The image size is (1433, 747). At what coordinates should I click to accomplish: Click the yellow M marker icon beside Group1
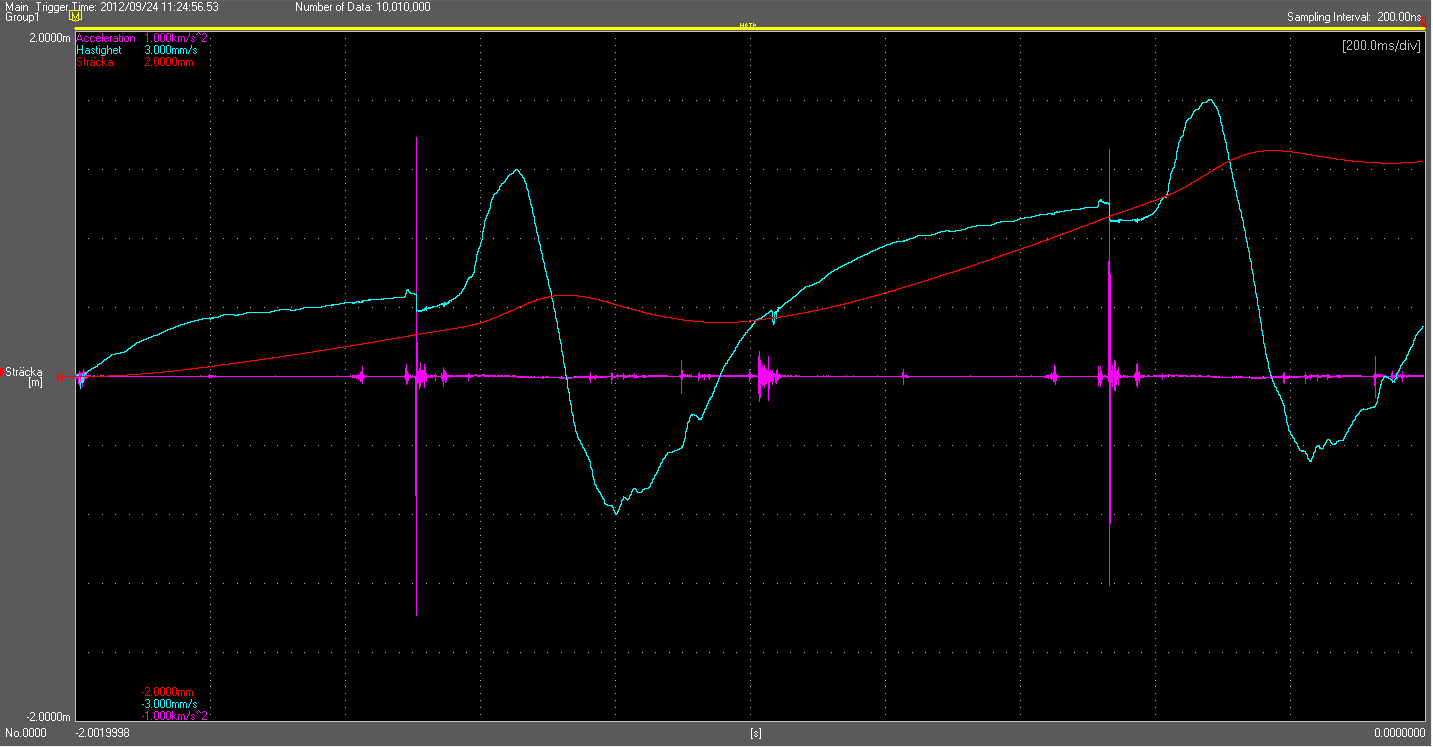[x=75, y=17]
